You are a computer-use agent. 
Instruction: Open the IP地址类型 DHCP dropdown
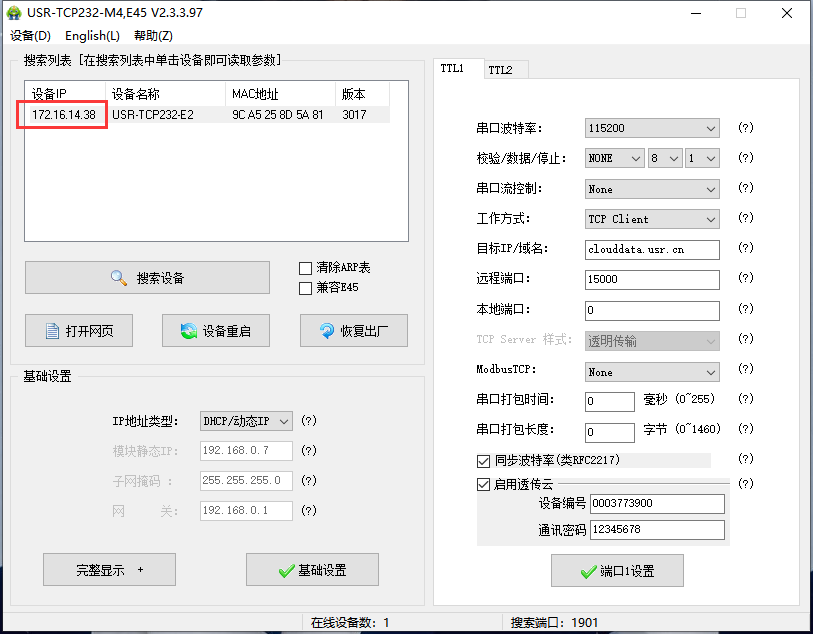[x=245, y=421]
